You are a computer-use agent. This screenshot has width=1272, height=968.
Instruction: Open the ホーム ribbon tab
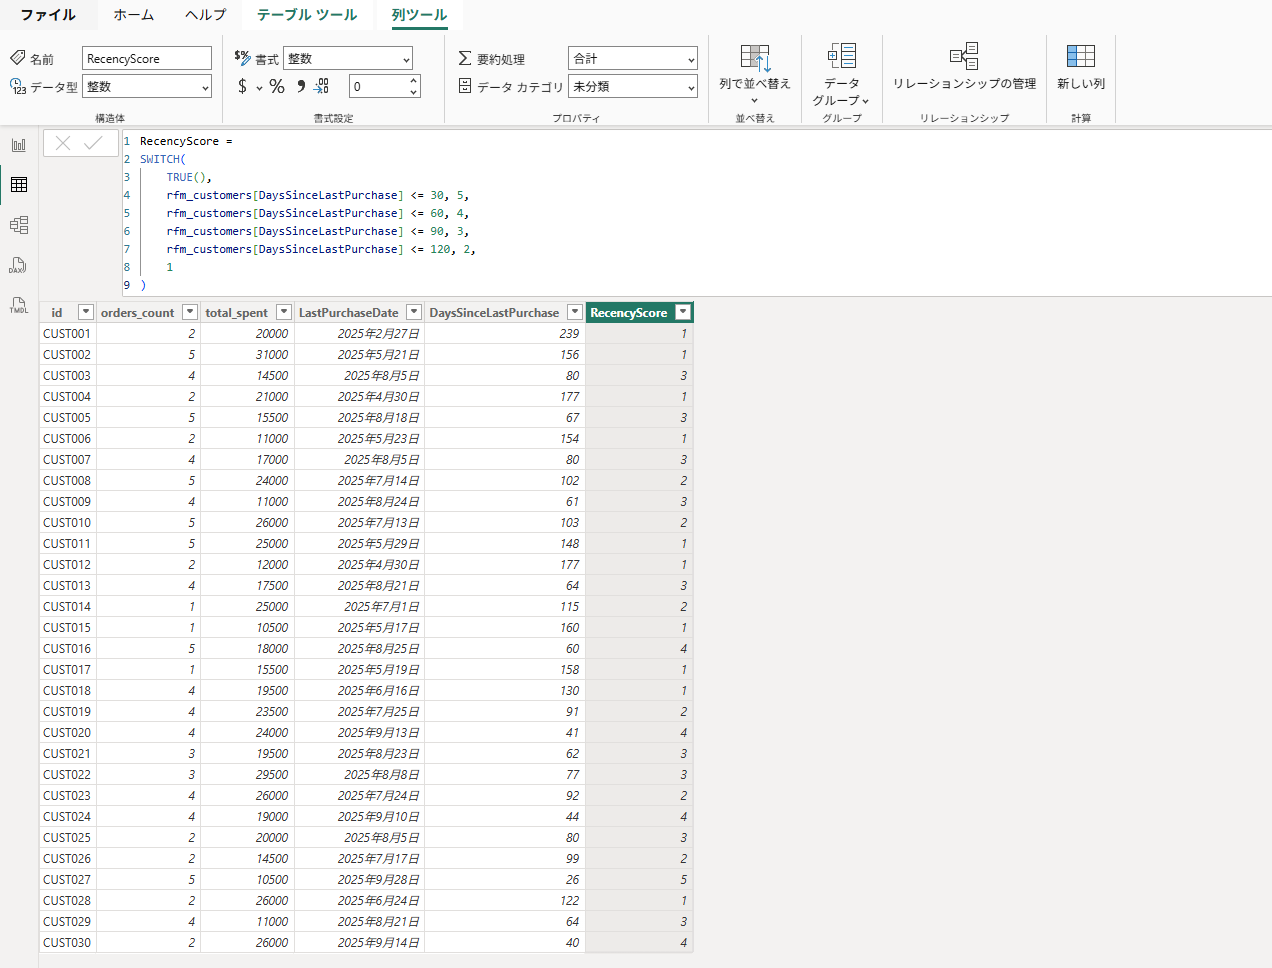[133, 15]
